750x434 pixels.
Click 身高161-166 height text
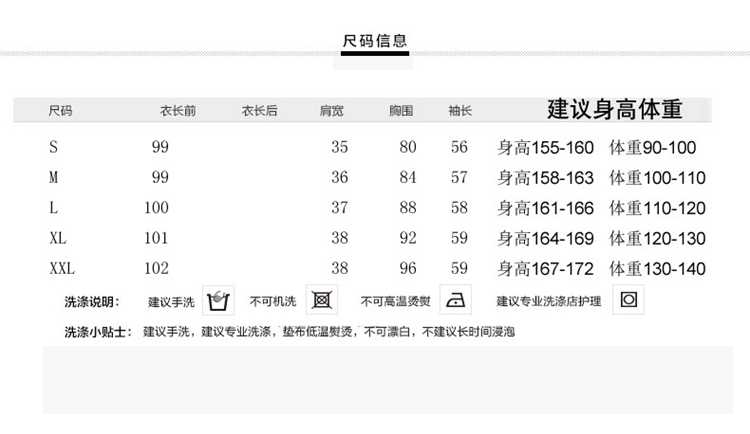[546, 208]
